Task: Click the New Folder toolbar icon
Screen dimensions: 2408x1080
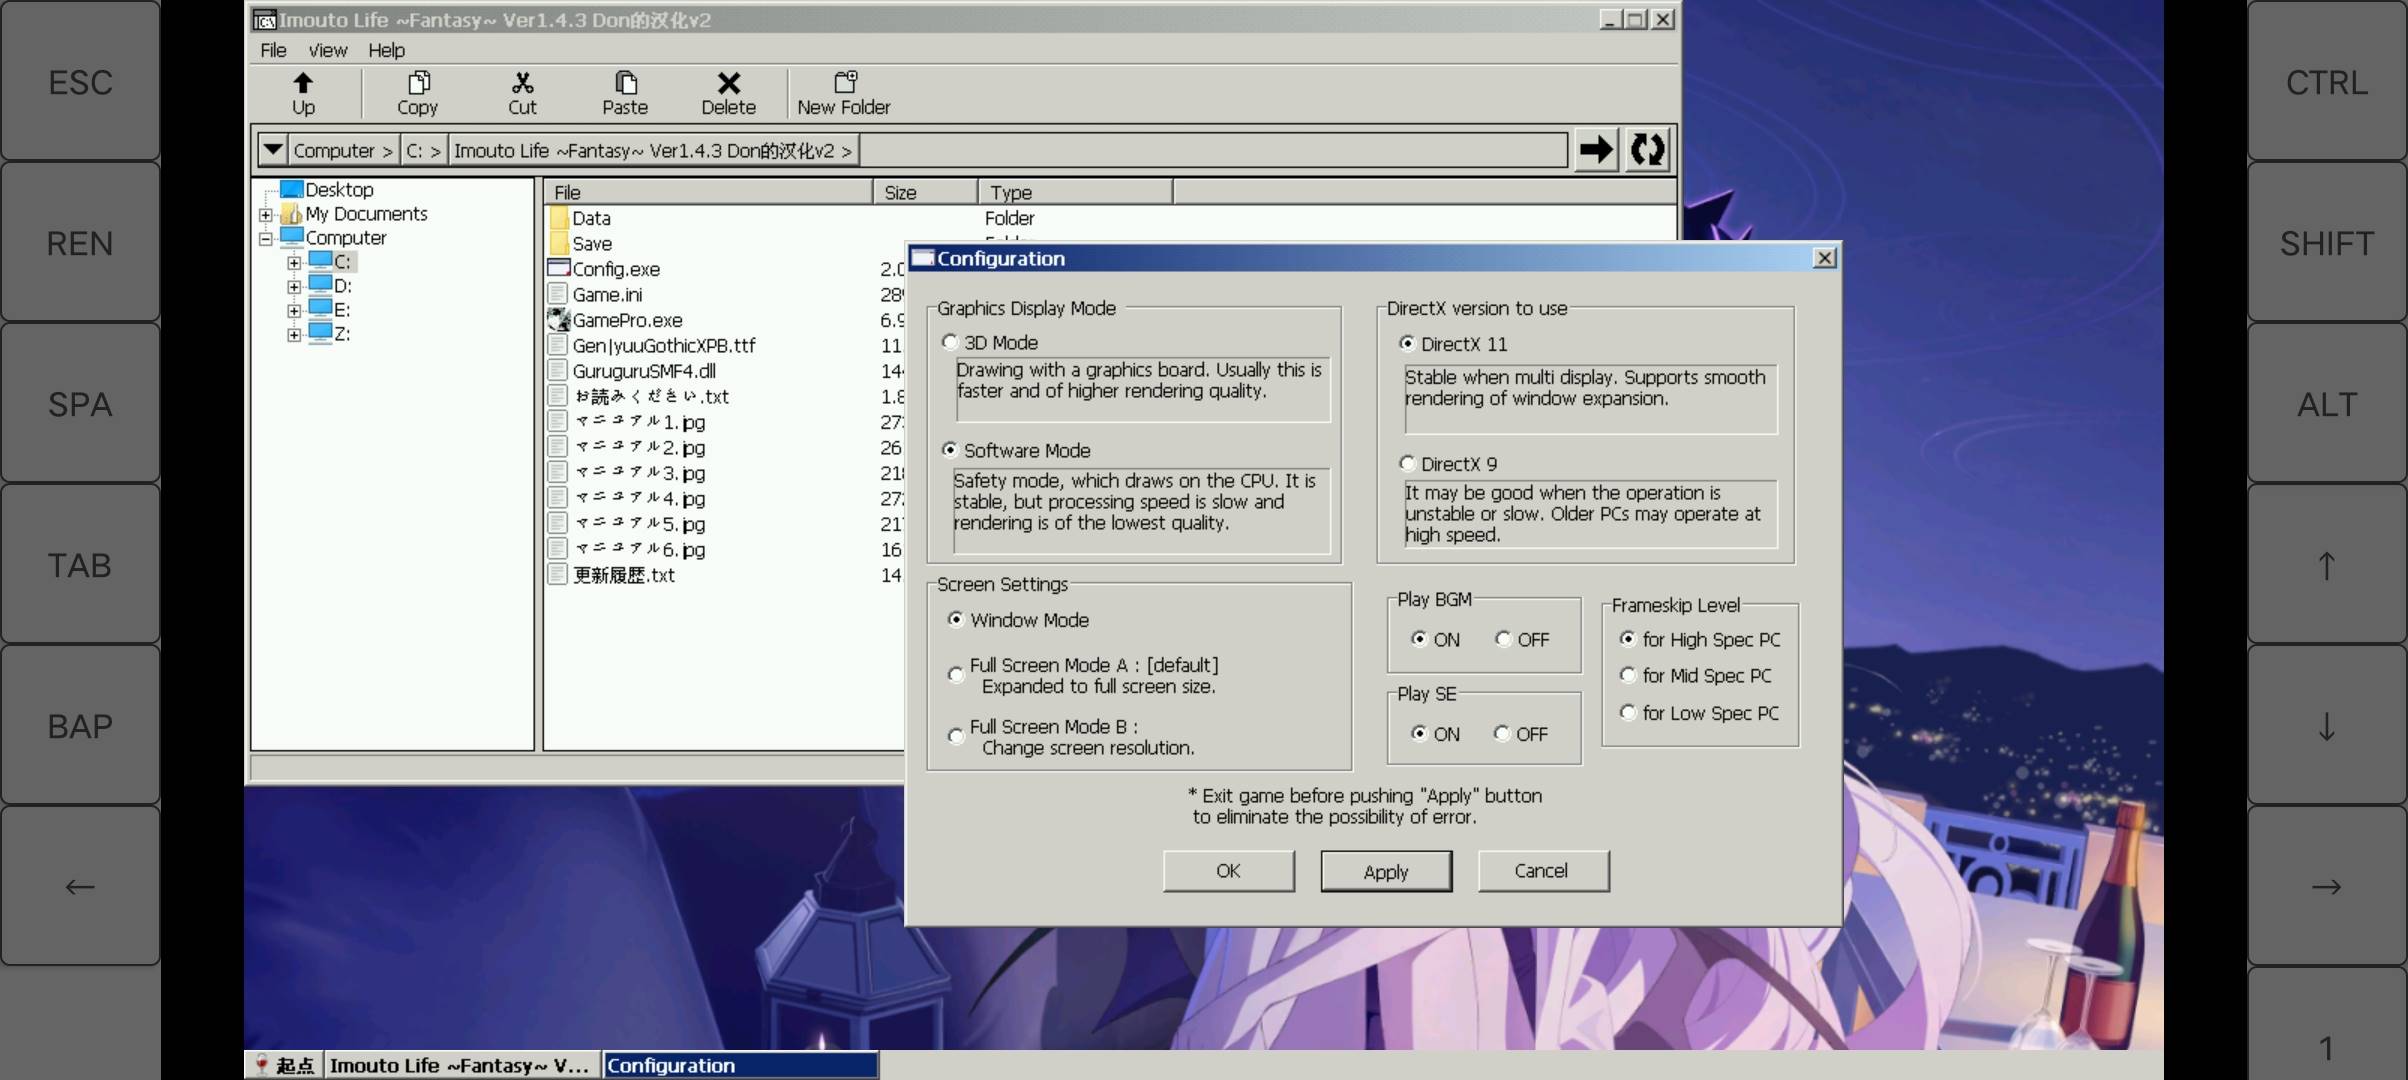Action: click(843, 91)
